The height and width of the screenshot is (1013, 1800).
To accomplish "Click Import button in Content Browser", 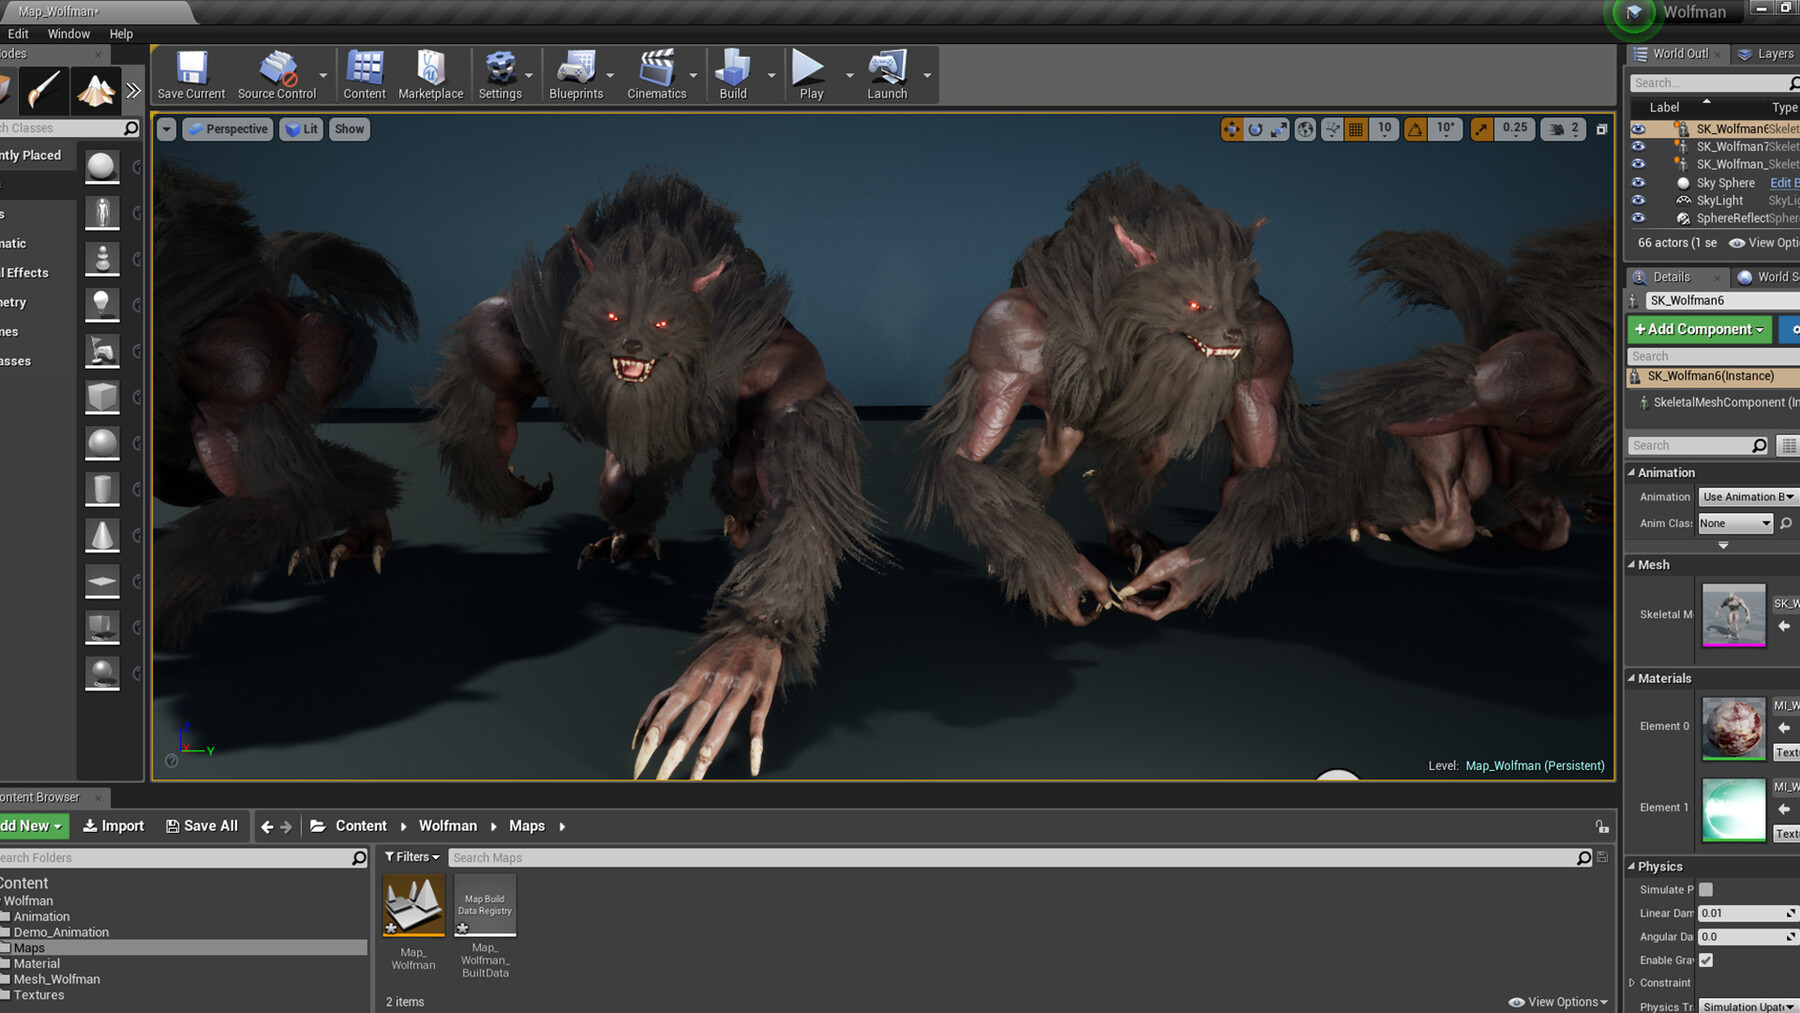I will click(113, 826).
